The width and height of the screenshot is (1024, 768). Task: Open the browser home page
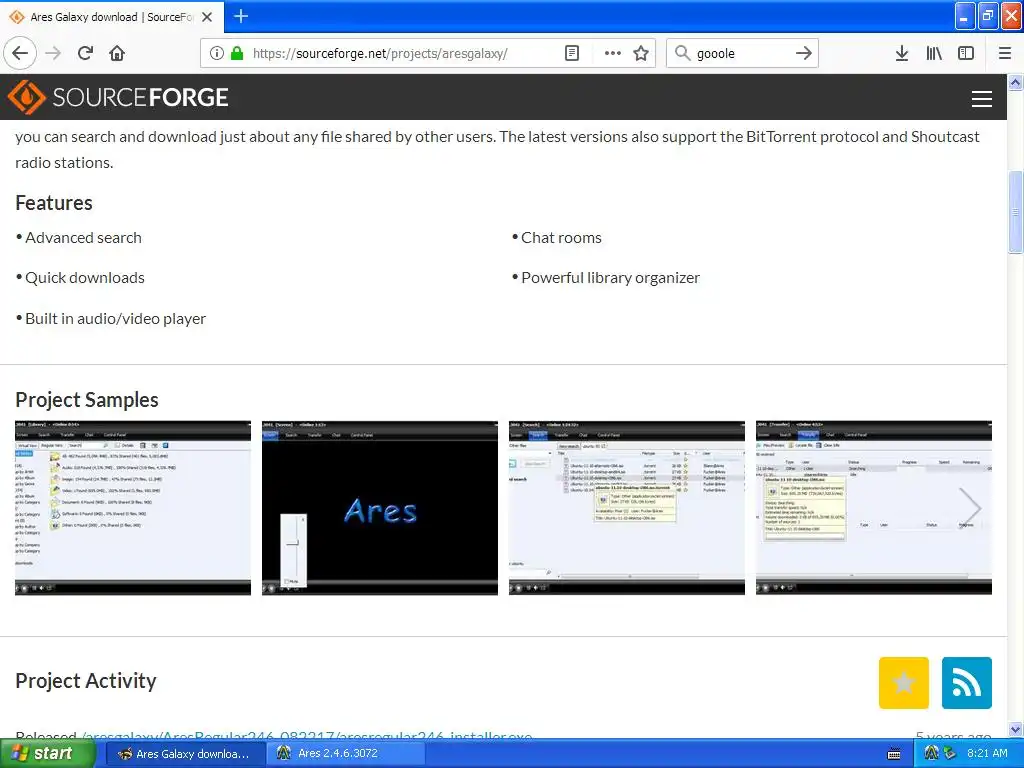point(117,53)
